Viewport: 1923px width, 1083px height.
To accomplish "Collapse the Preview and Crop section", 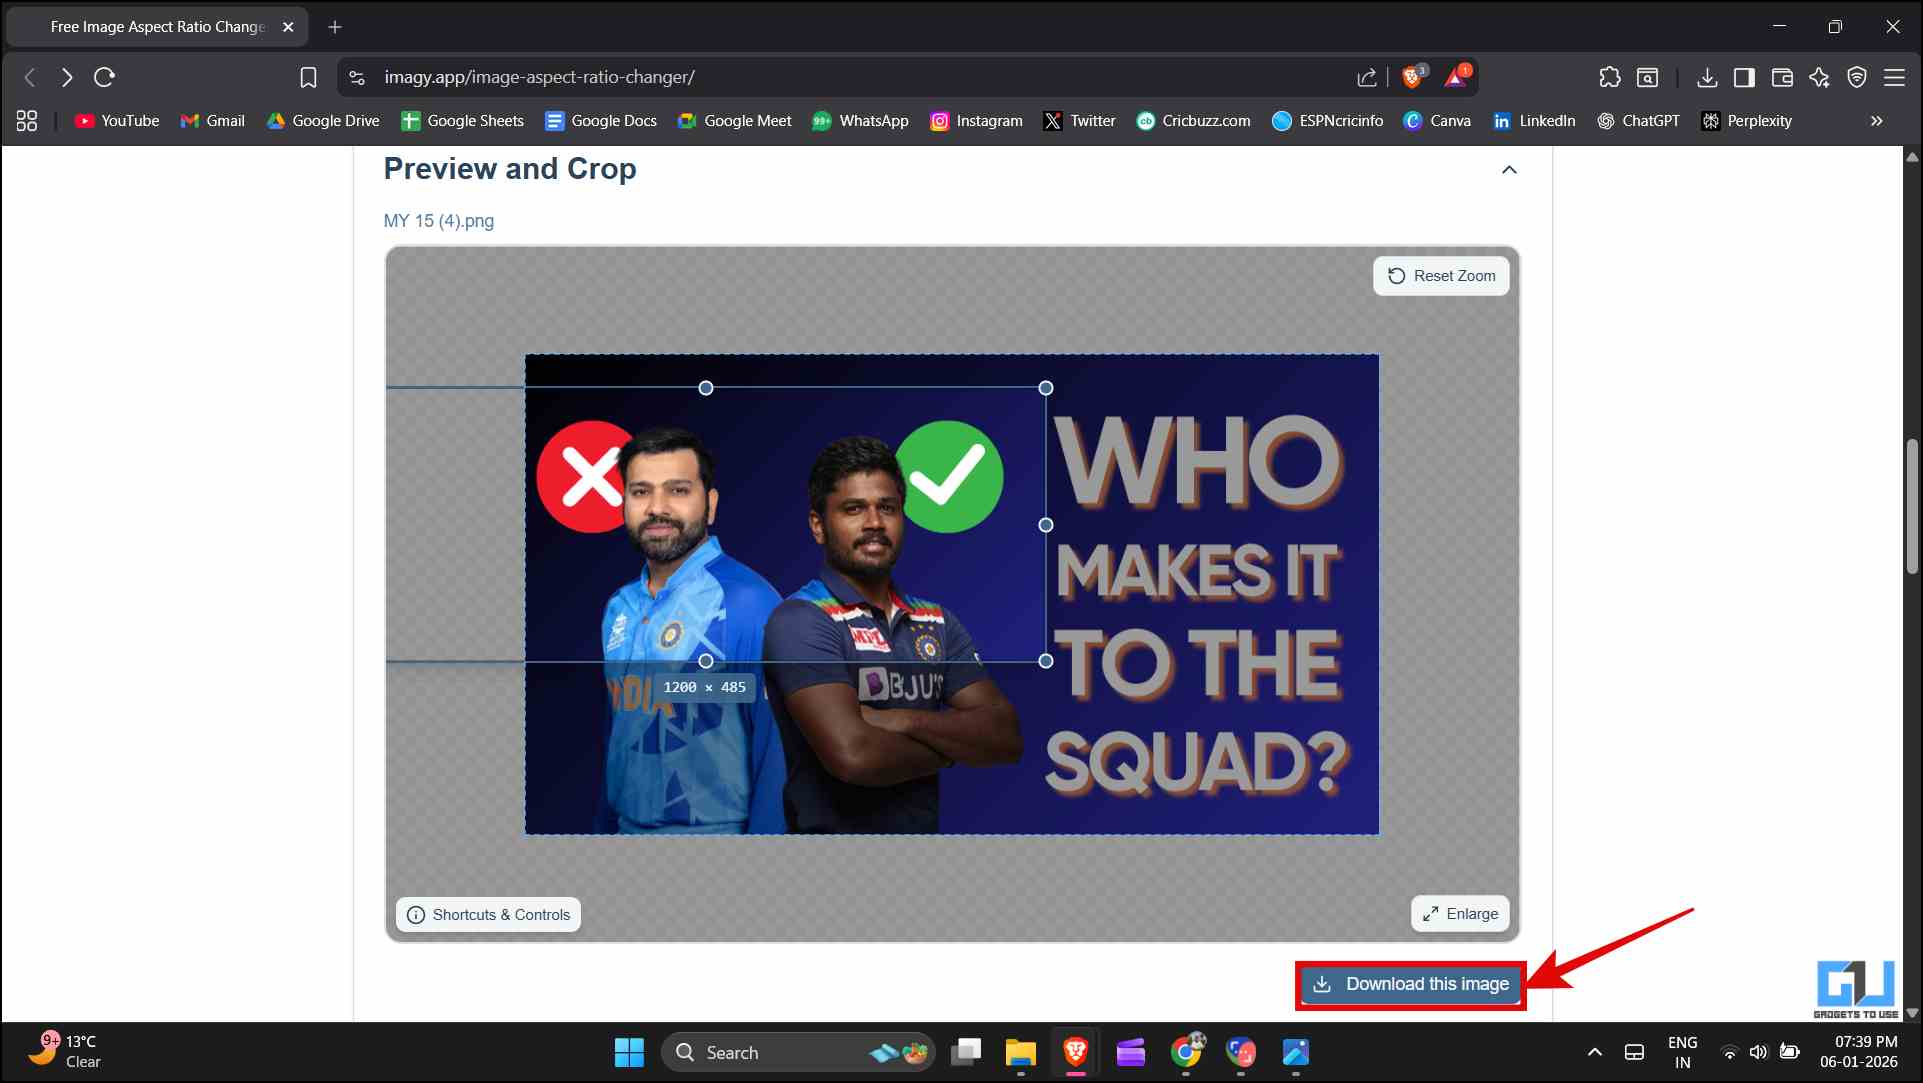I will (x=1509, y=170).
